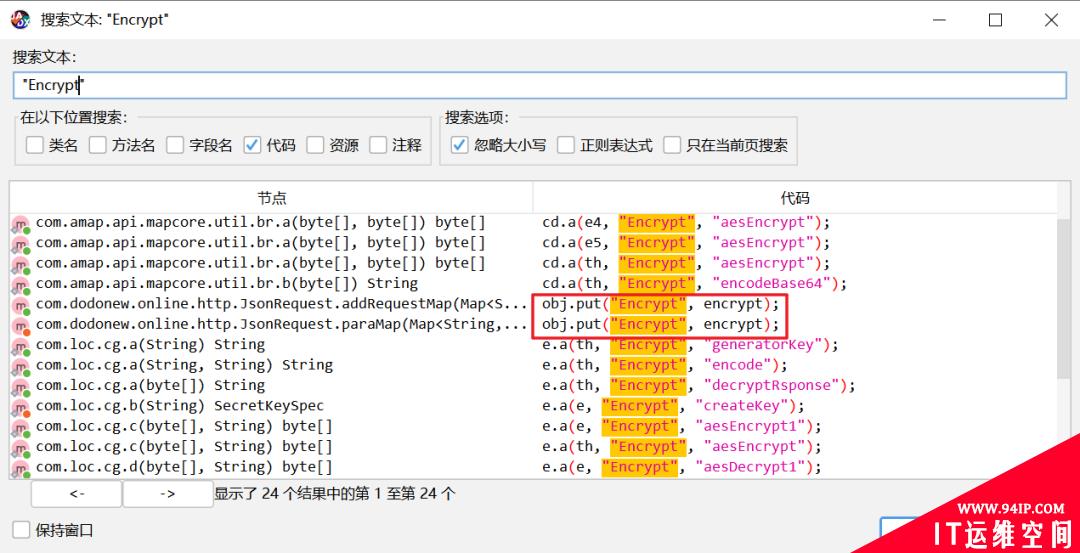Select node text JsonRequest.addRequestMap(Map<S...

(x=282, y=304)
